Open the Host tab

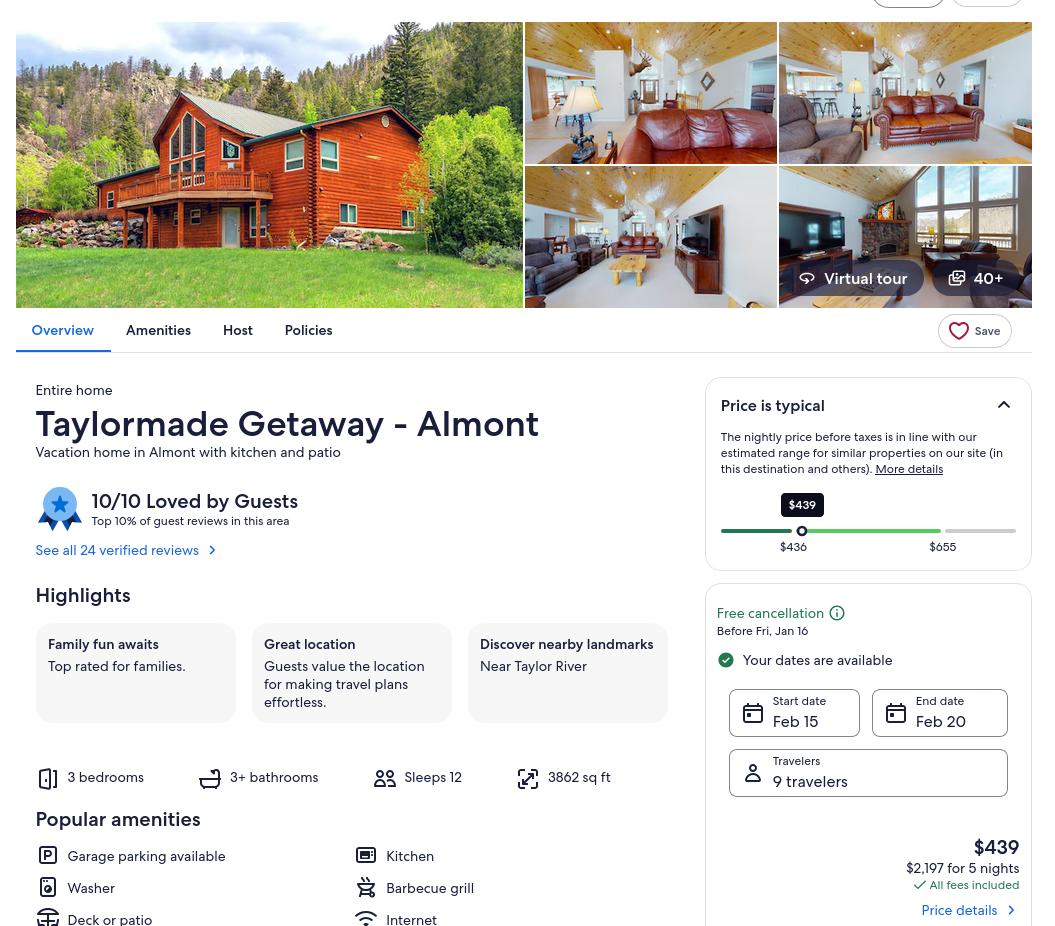[238, 330]
